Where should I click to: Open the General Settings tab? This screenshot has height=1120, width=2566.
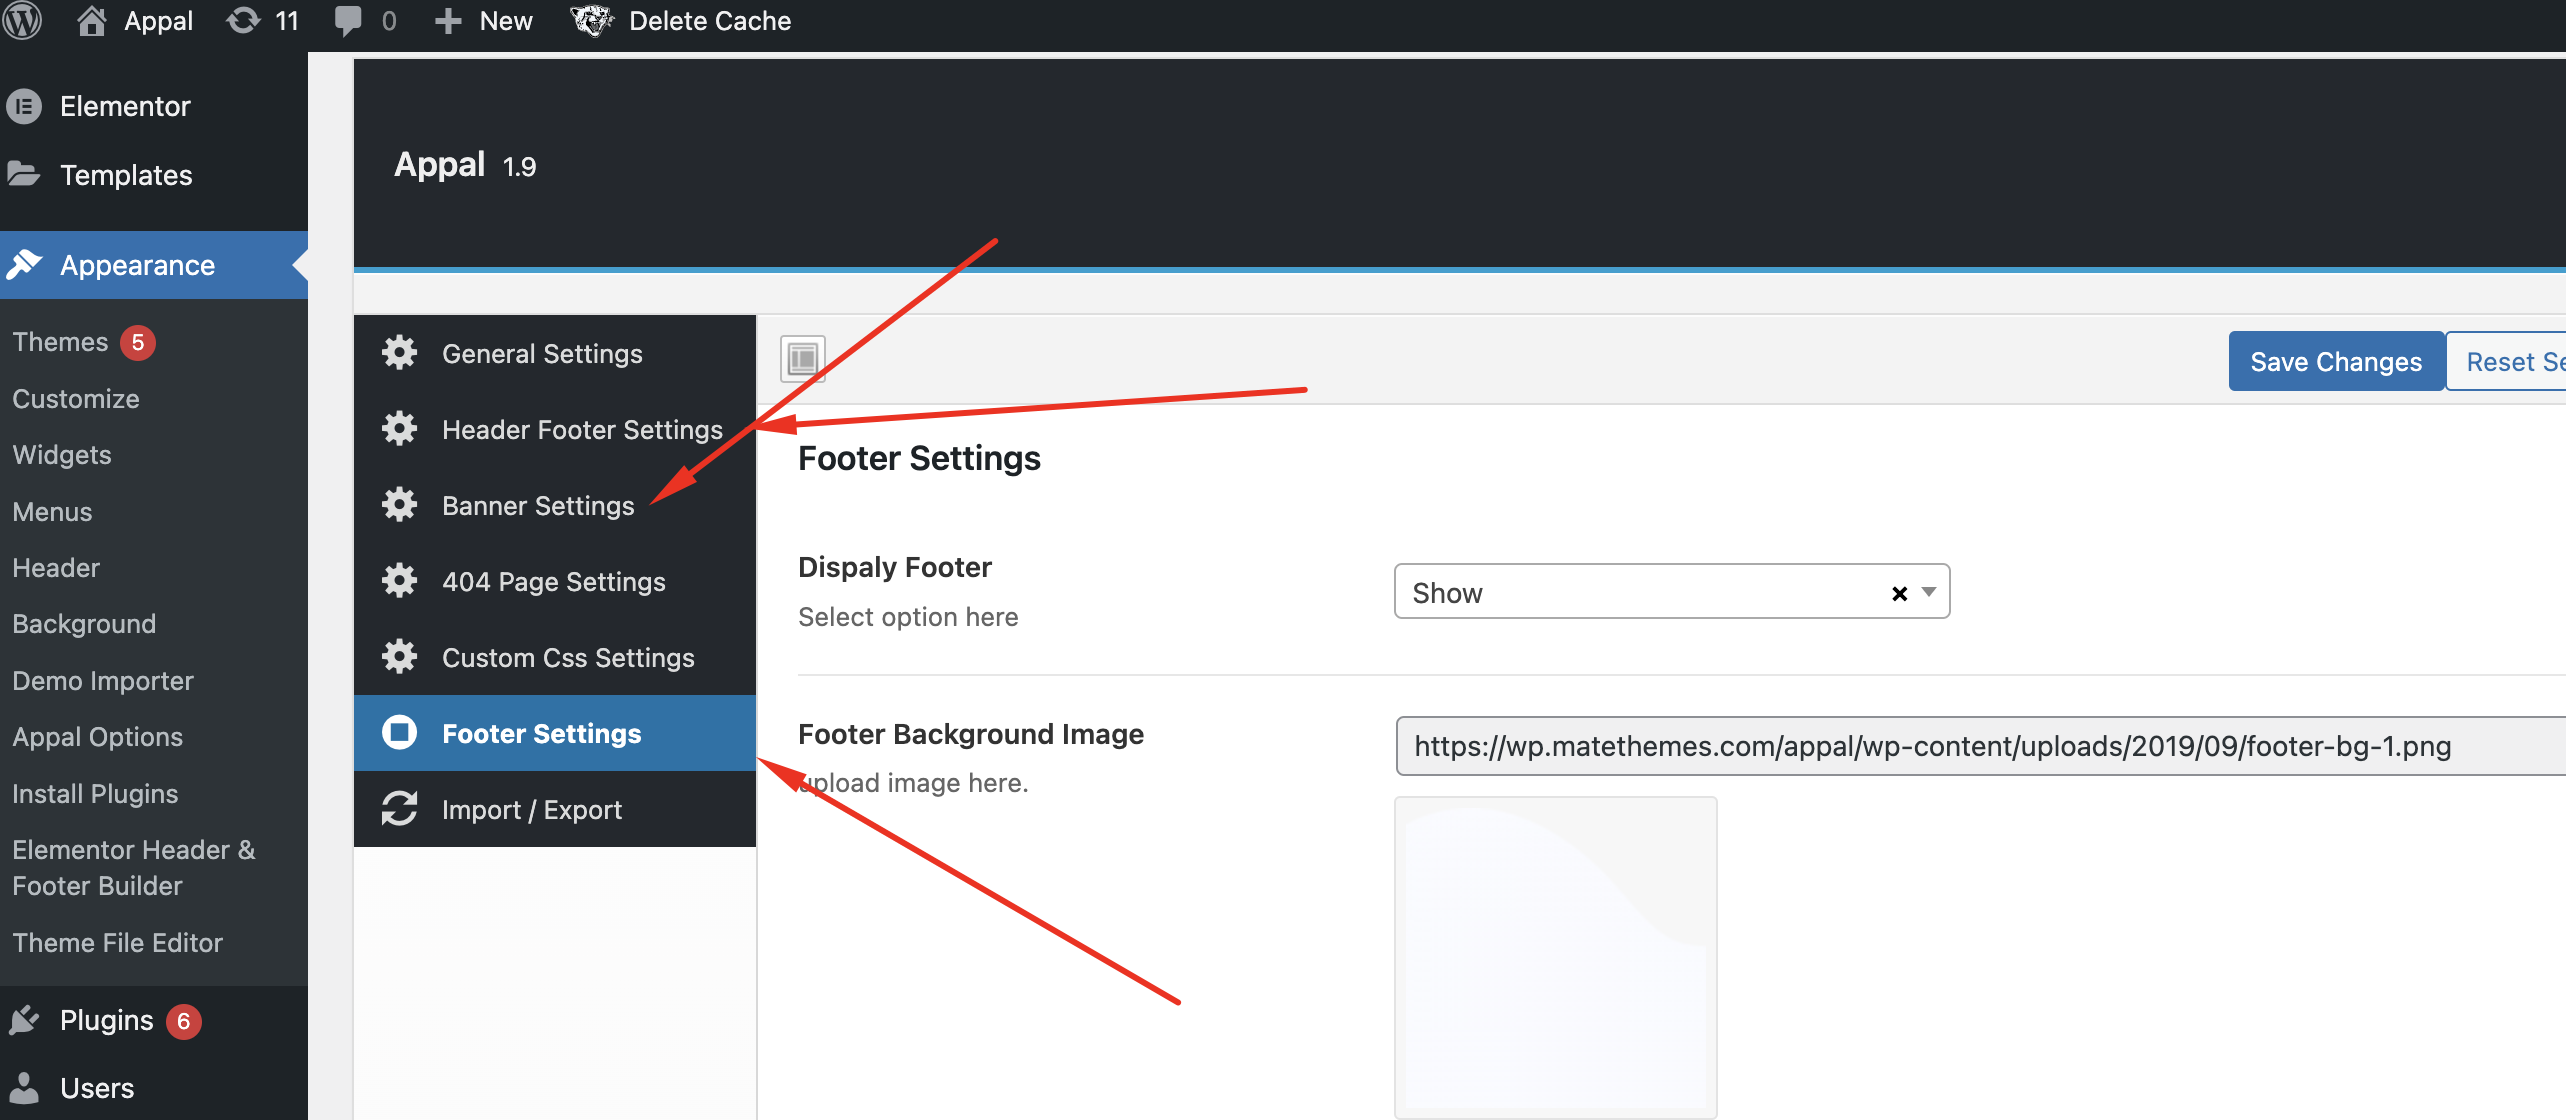(x=555, y=353)
